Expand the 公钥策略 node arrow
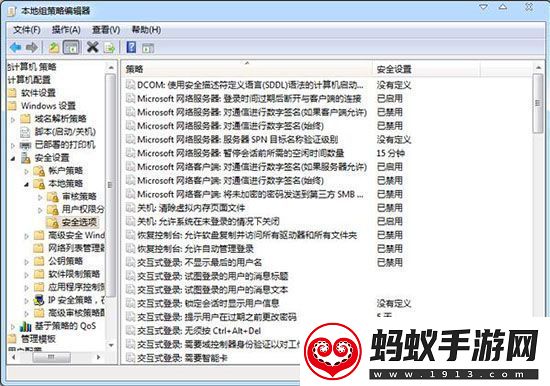The height and width of the screenshot is (386, 550). (27, 262)
